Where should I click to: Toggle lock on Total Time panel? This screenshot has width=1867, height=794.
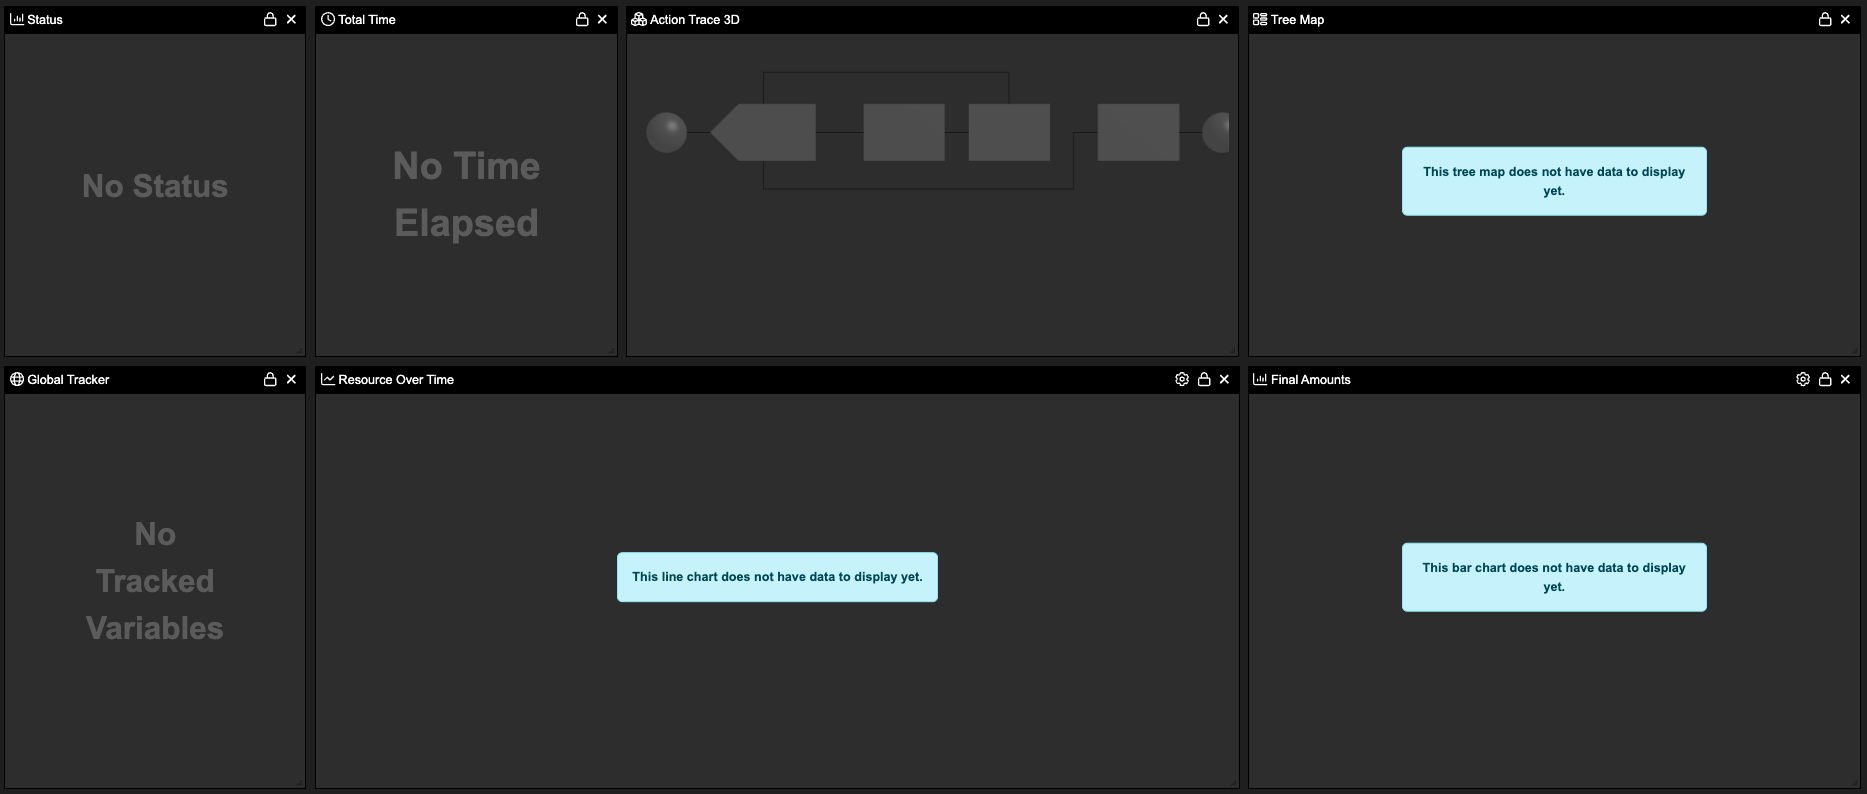[582, 19]
